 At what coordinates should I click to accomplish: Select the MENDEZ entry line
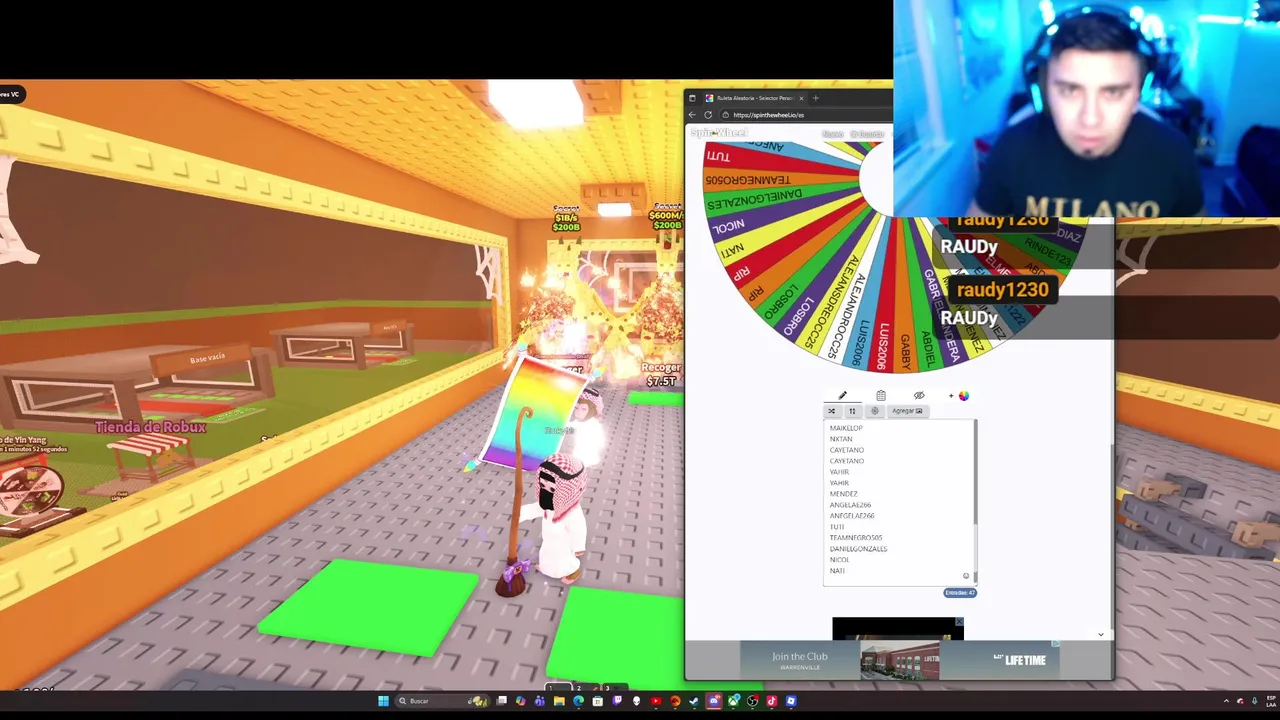click(x=843, y=494)
